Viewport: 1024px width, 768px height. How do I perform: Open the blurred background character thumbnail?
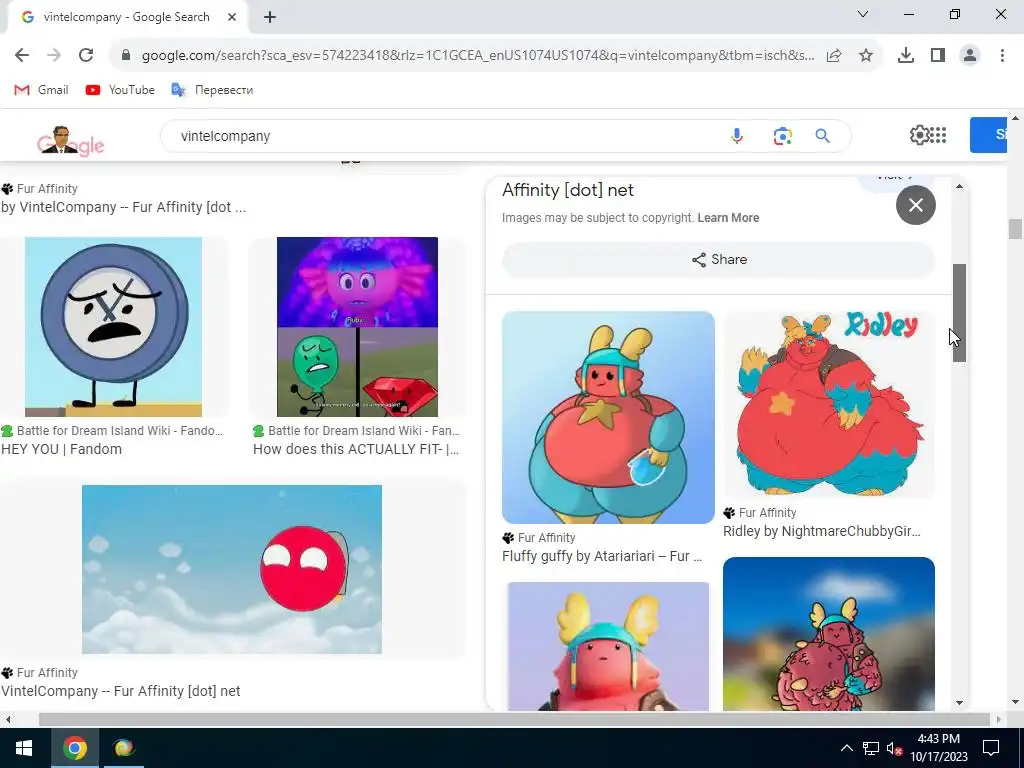click(x=829, y=633)
